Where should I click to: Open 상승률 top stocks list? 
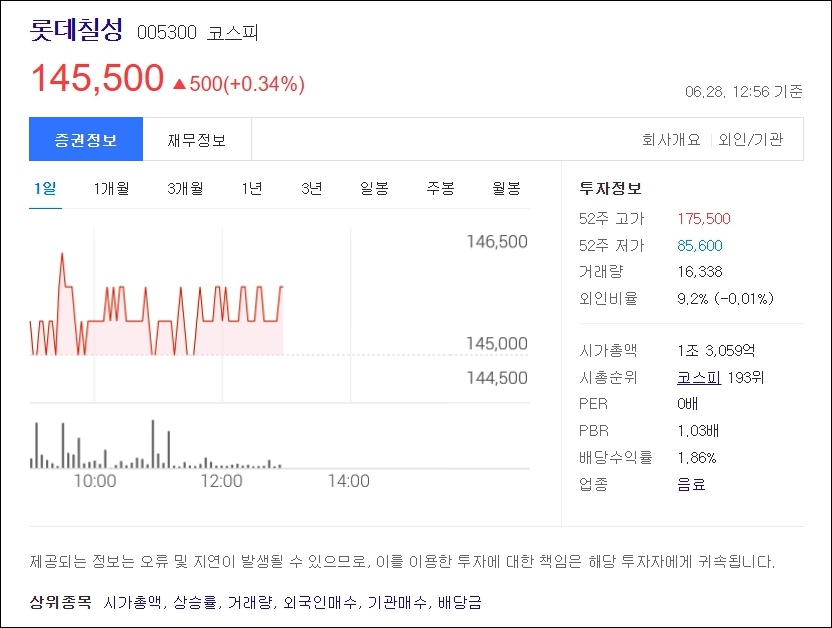pyautogui.click(x=196, y=602)
